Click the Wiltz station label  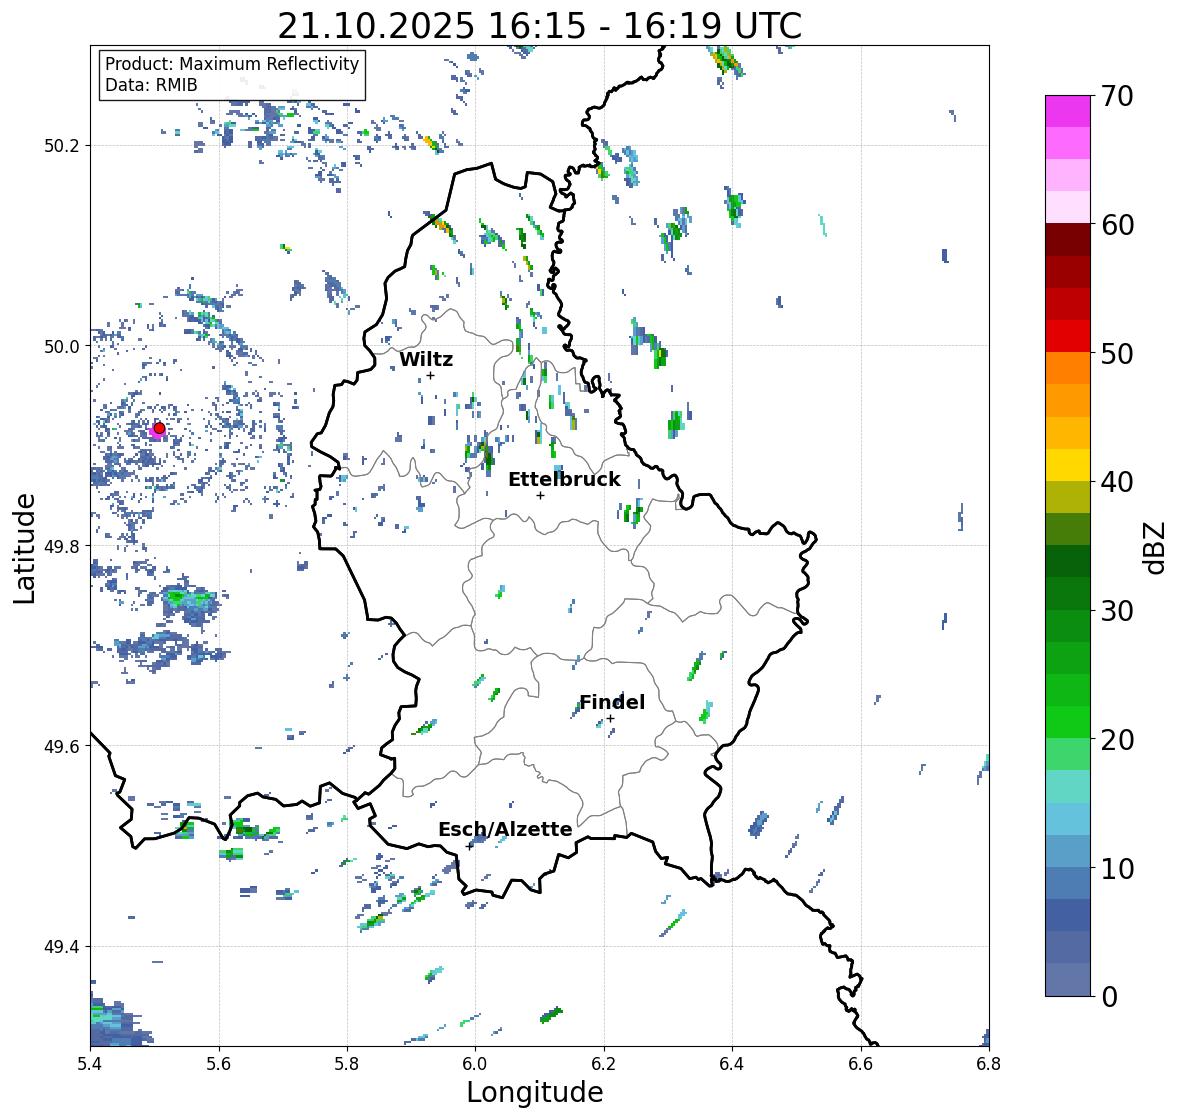coord(426,359)
